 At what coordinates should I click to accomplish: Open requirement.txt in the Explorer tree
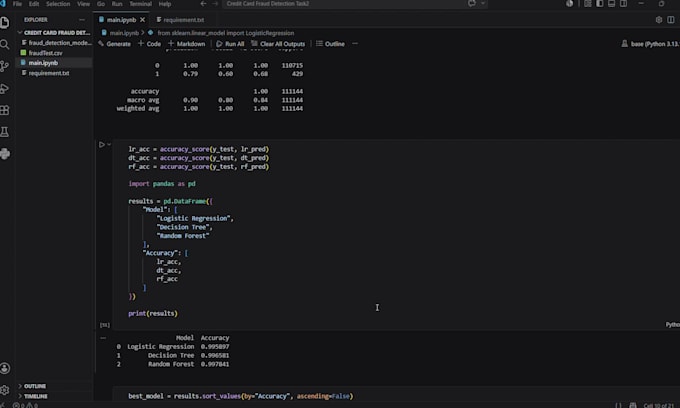54,73
